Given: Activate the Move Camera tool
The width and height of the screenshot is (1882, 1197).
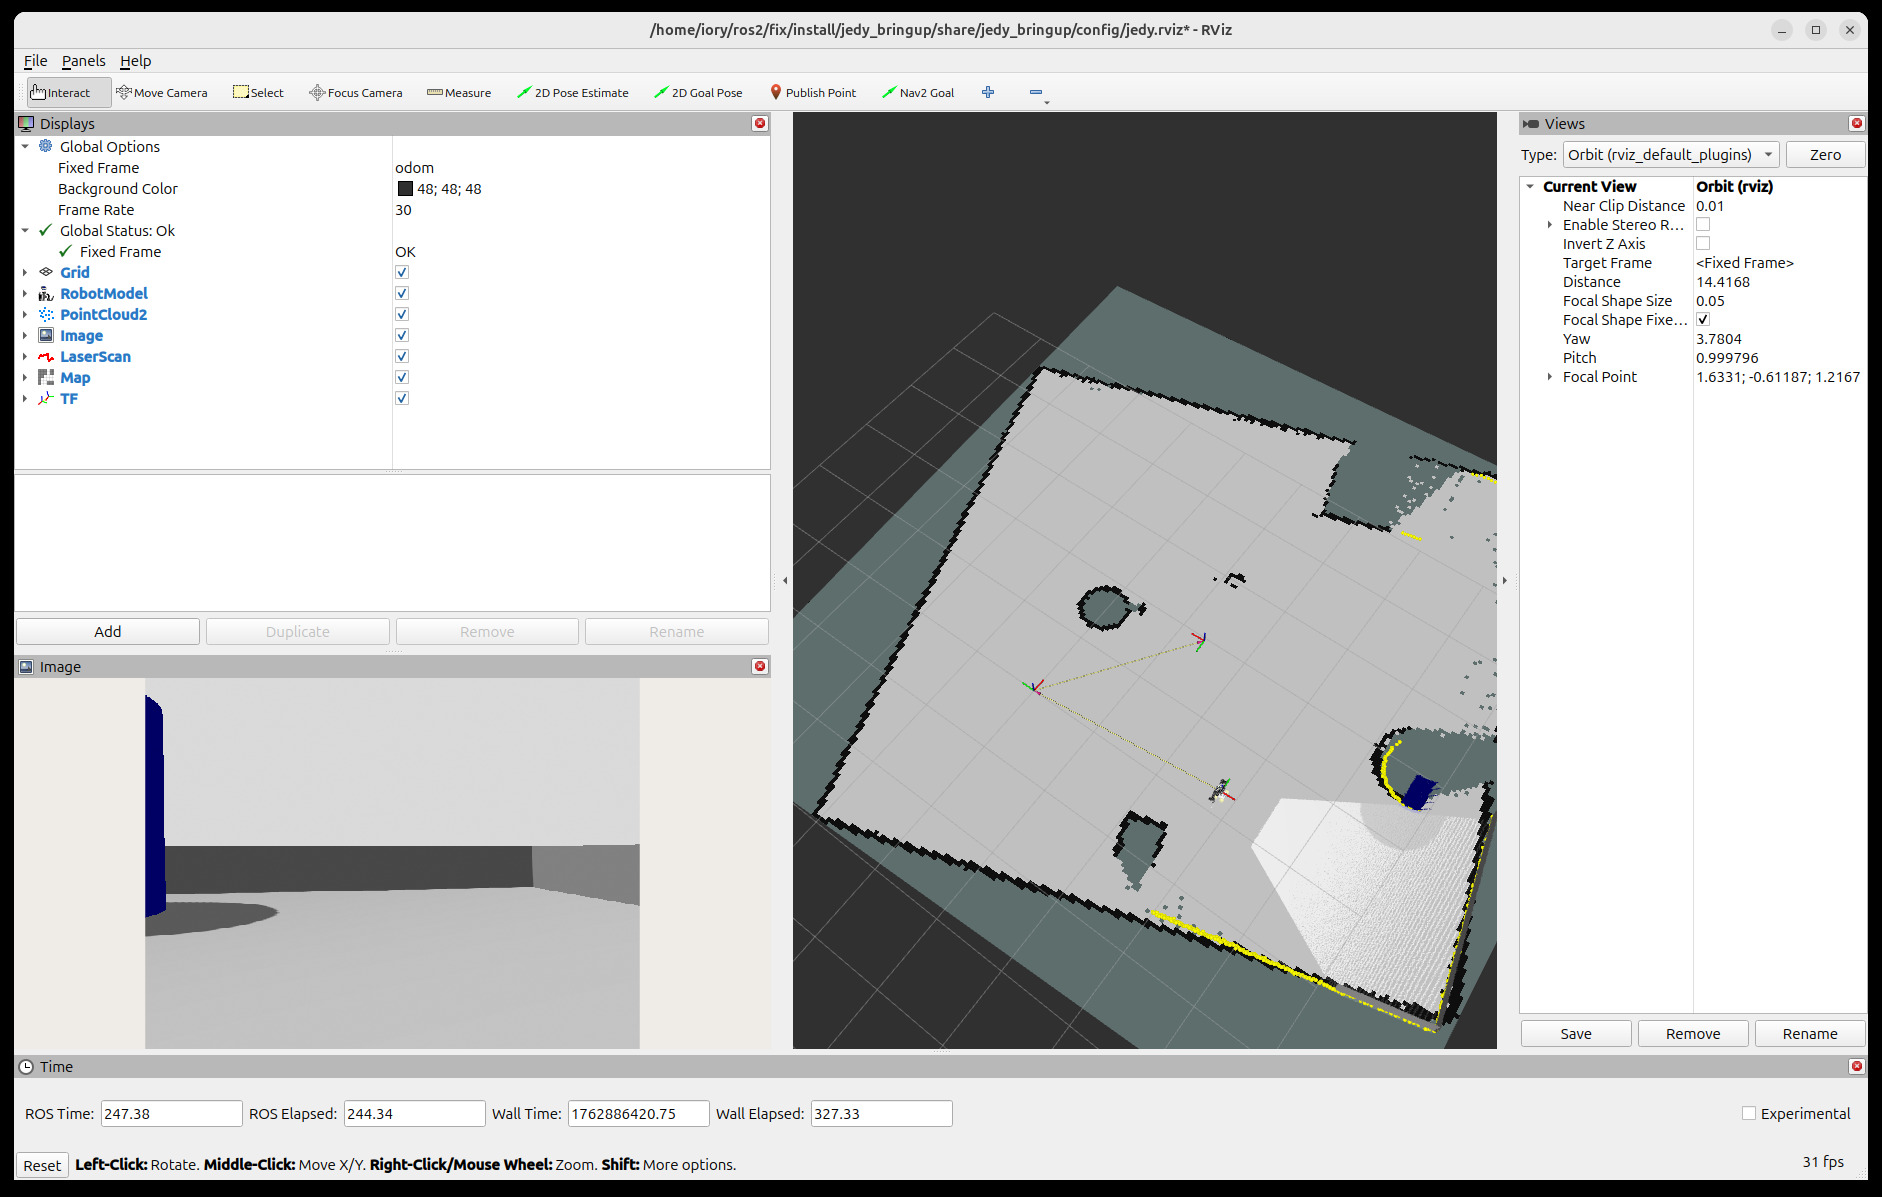Looking at the screenshot, I should point(163,92).
